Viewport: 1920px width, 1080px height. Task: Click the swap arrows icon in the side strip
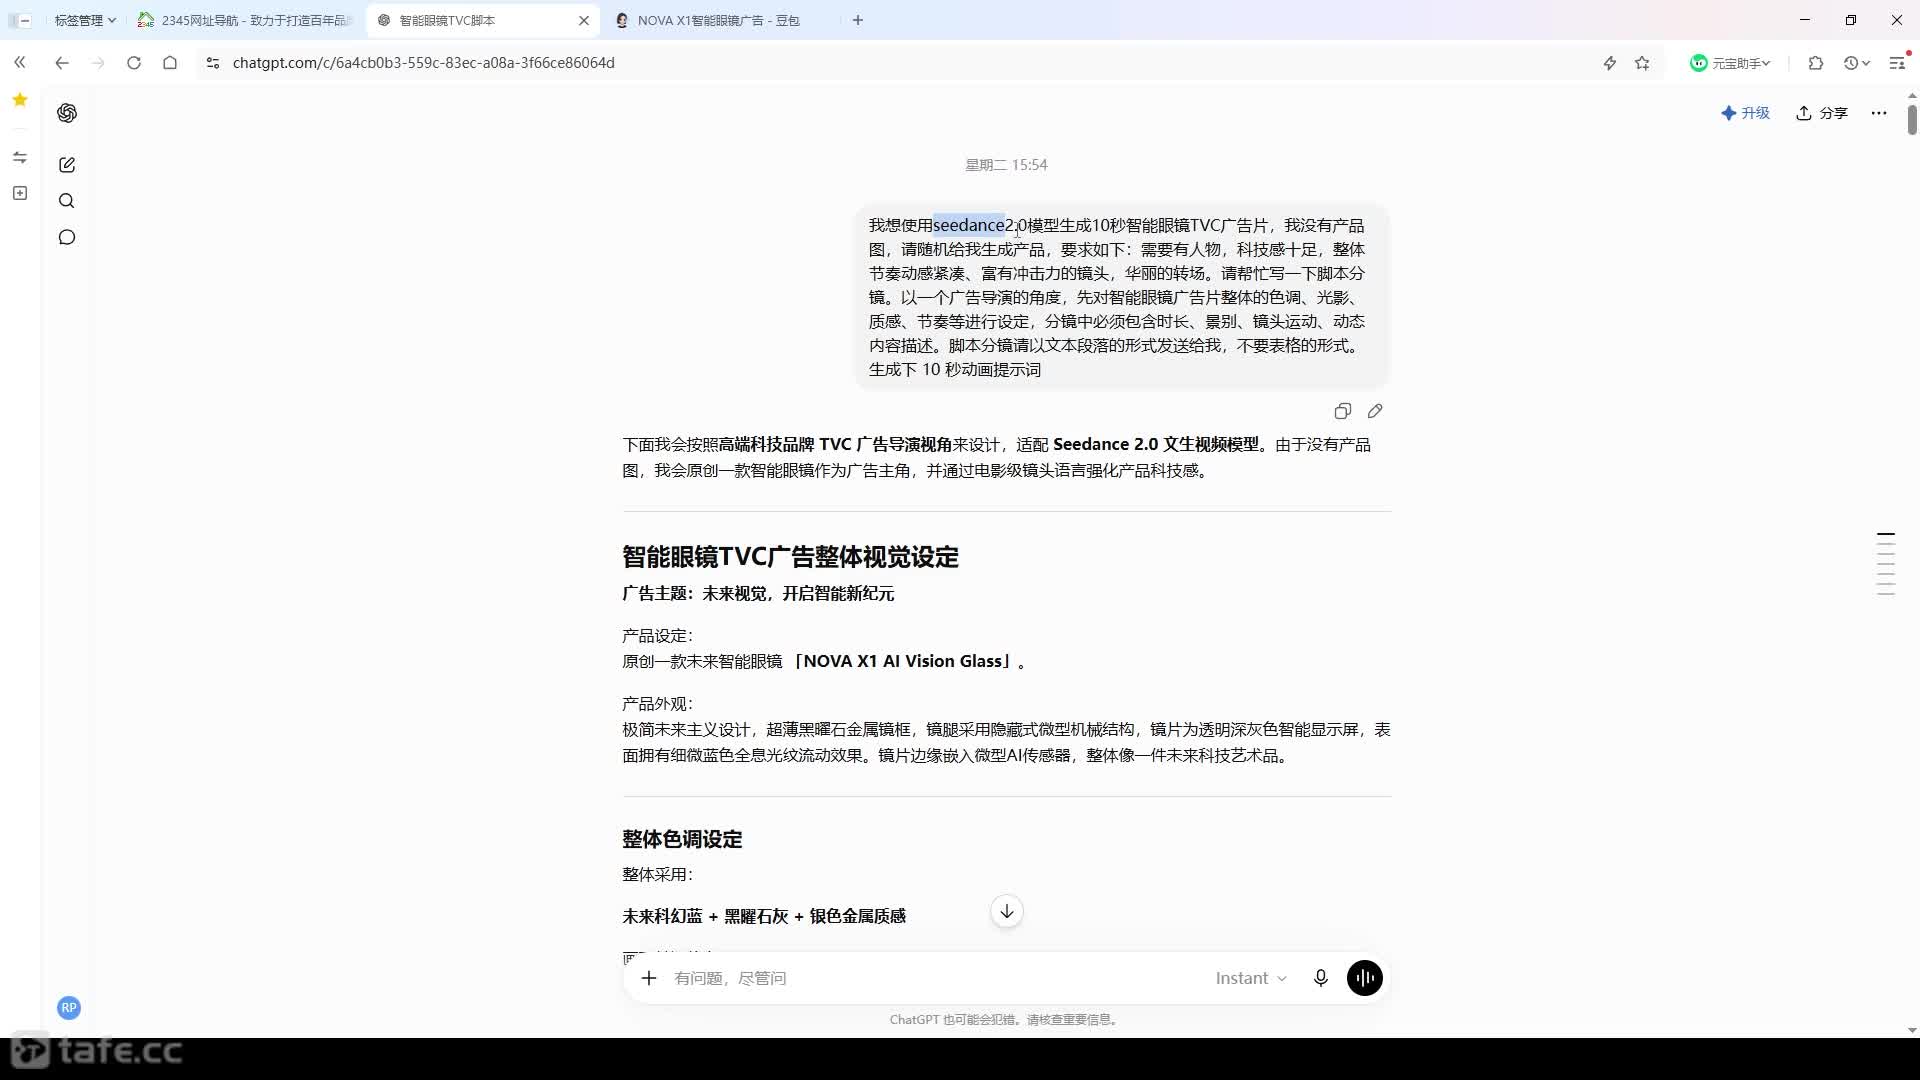[x=20, y=157]
